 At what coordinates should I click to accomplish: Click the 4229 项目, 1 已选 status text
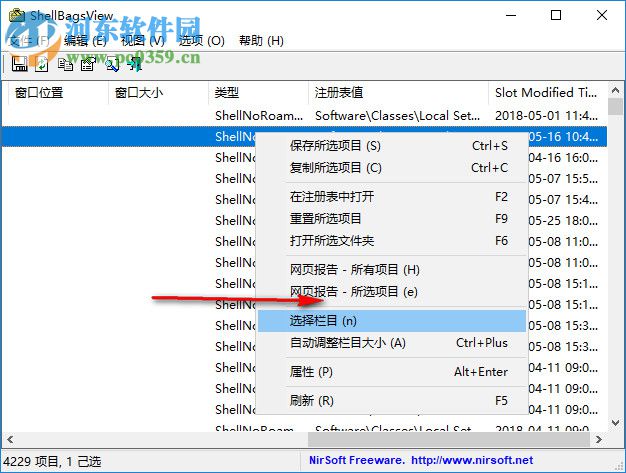pos(52,462)
